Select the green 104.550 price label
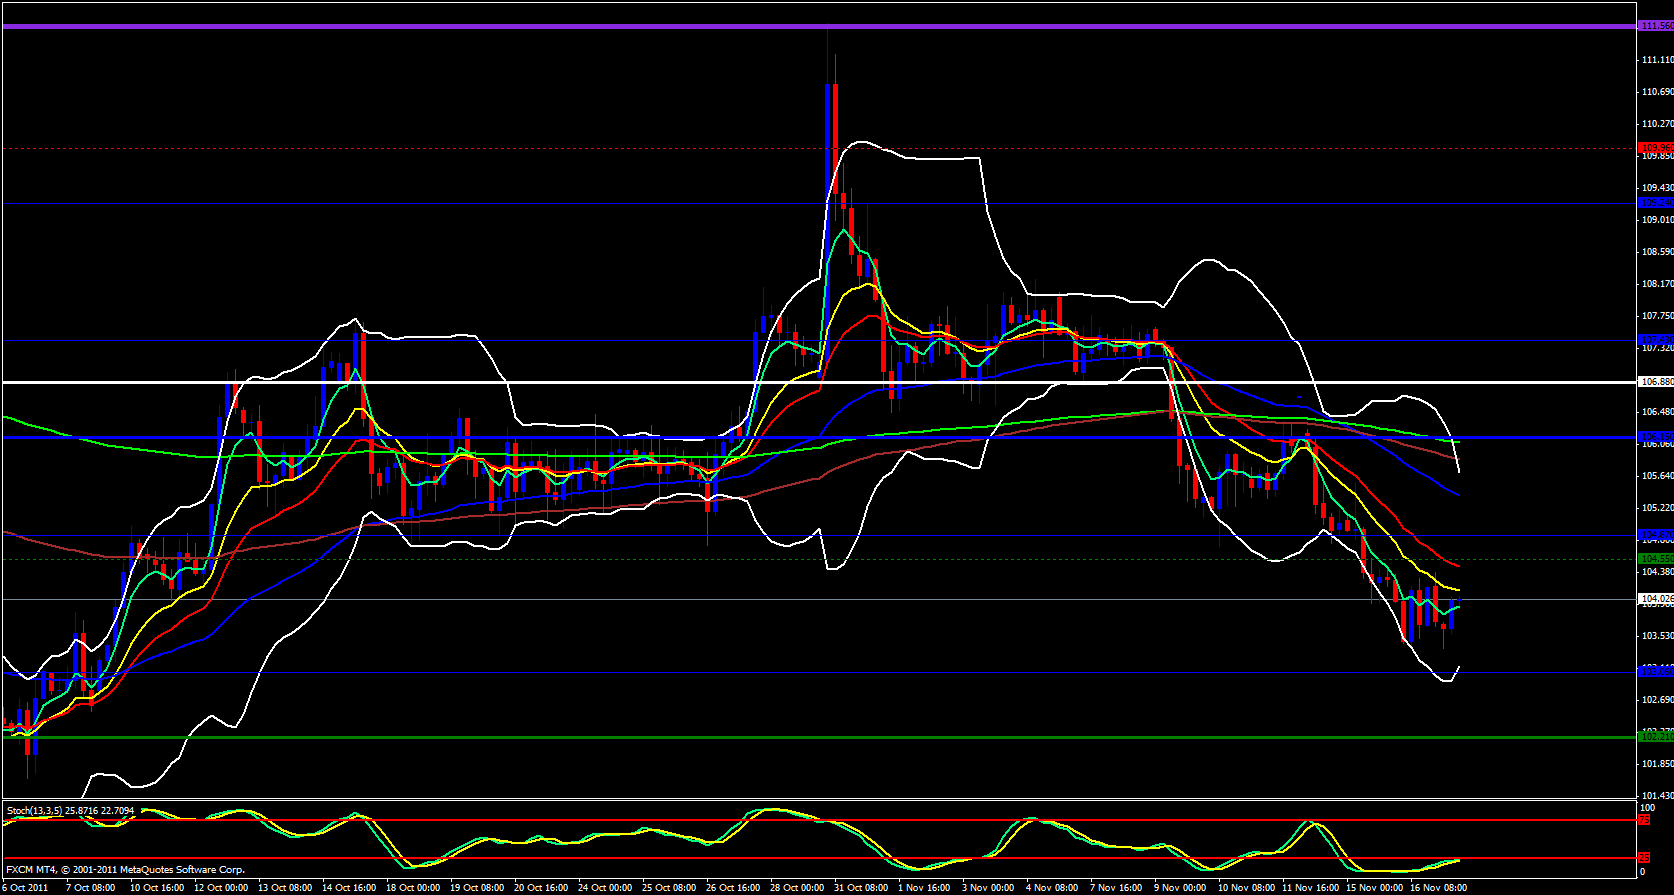Viewport: 1674px width, 895px height. point(1655,558)
